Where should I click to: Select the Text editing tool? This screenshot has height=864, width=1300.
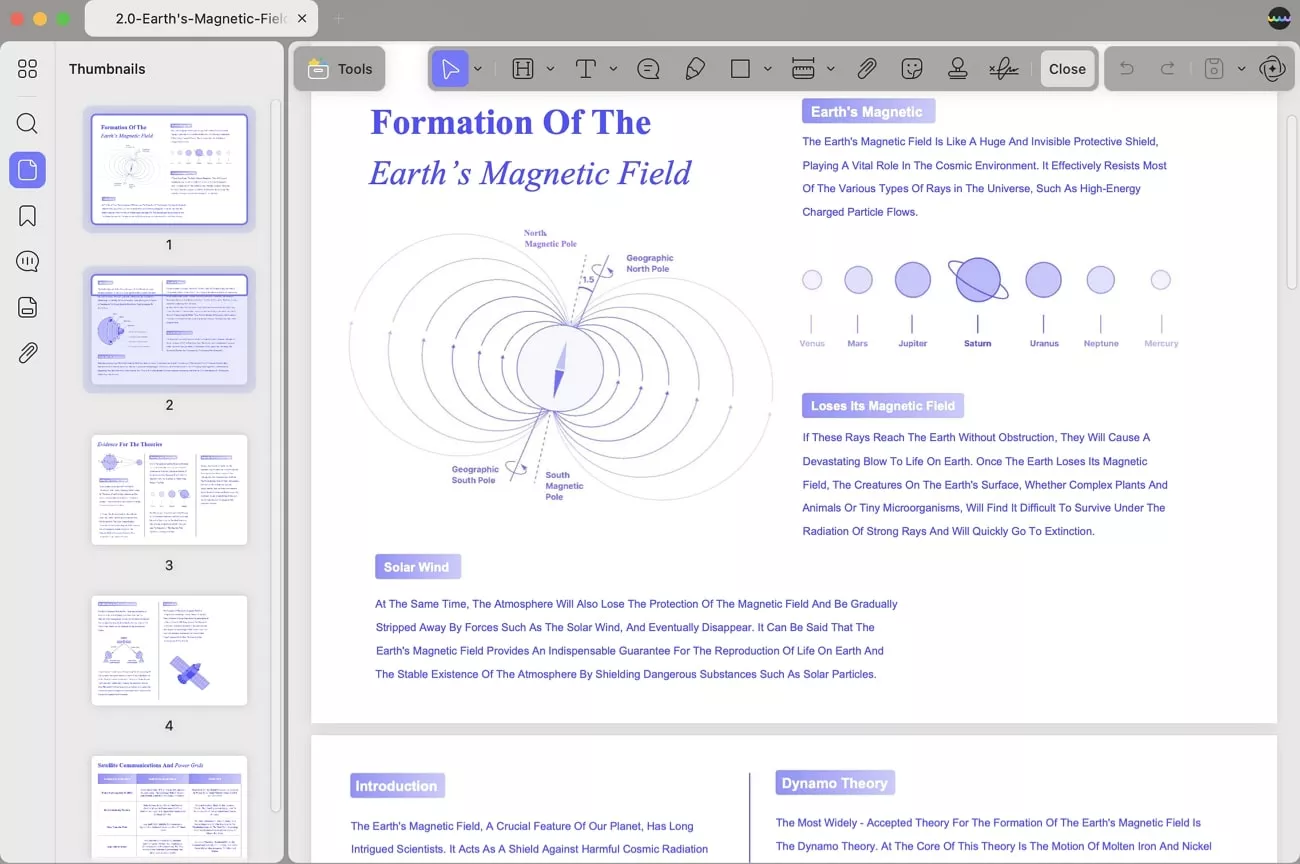(x=585, y=68)
